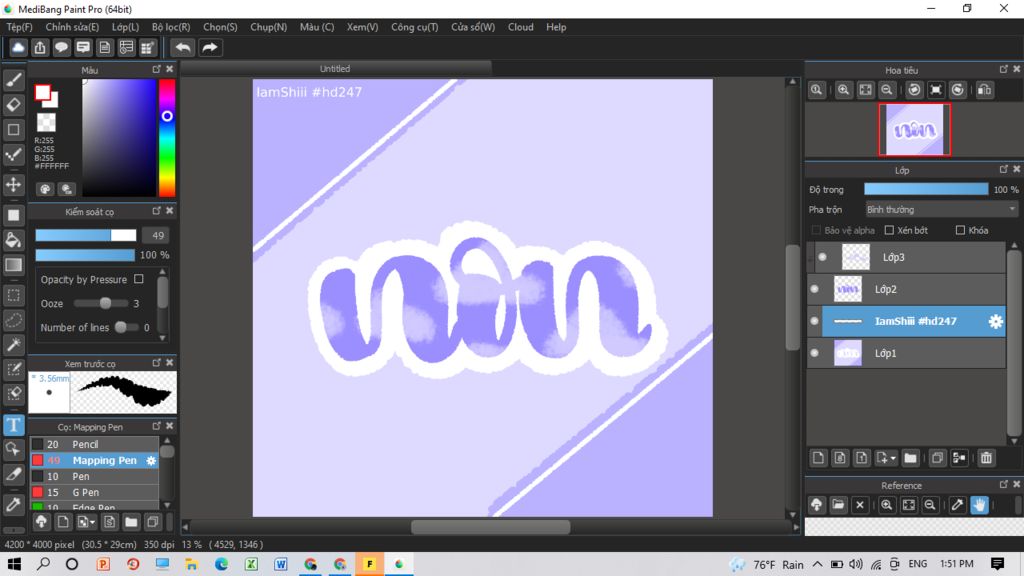Image resolution: width=1024 pixels, height=576 pixels.
Task: Hide the Lớp2 layer
Action: pos(814,289)
